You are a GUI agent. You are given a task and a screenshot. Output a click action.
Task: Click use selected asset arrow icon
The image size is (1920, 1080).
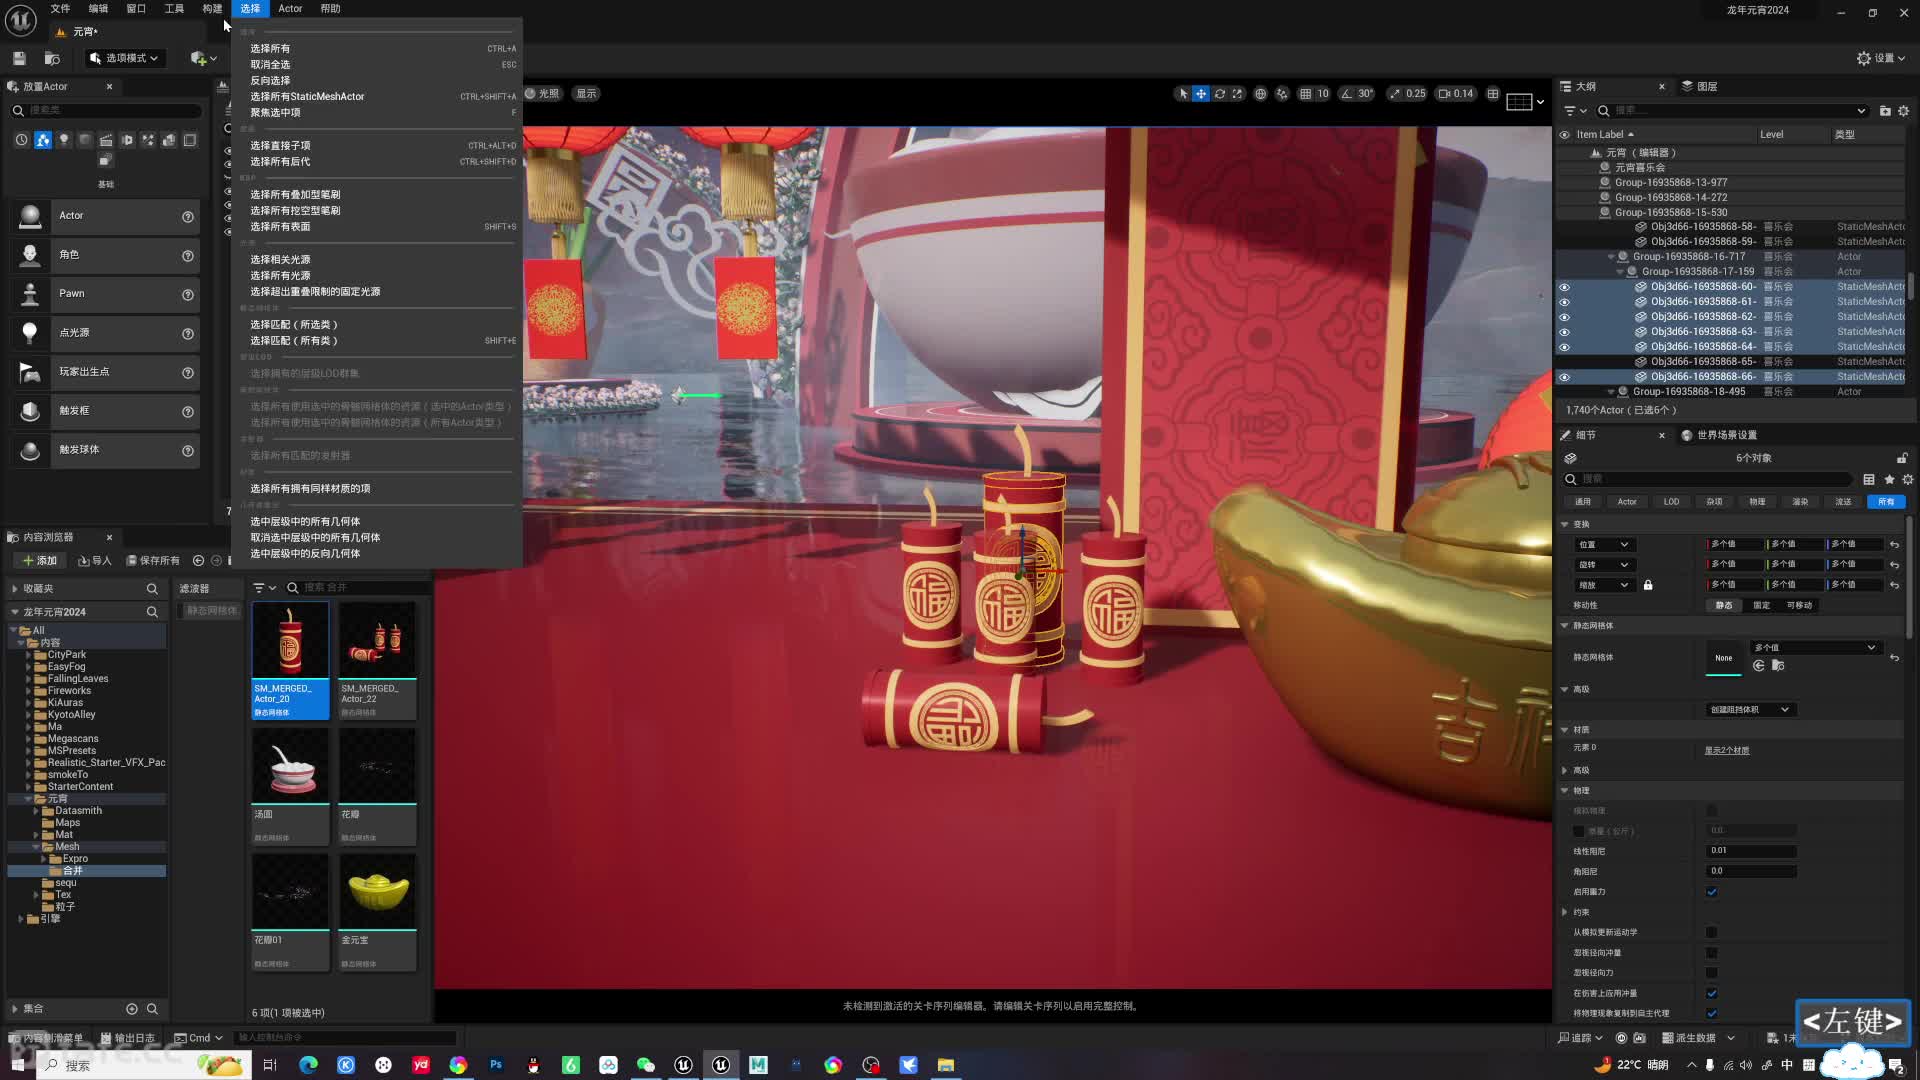[x=1759, y=666]
